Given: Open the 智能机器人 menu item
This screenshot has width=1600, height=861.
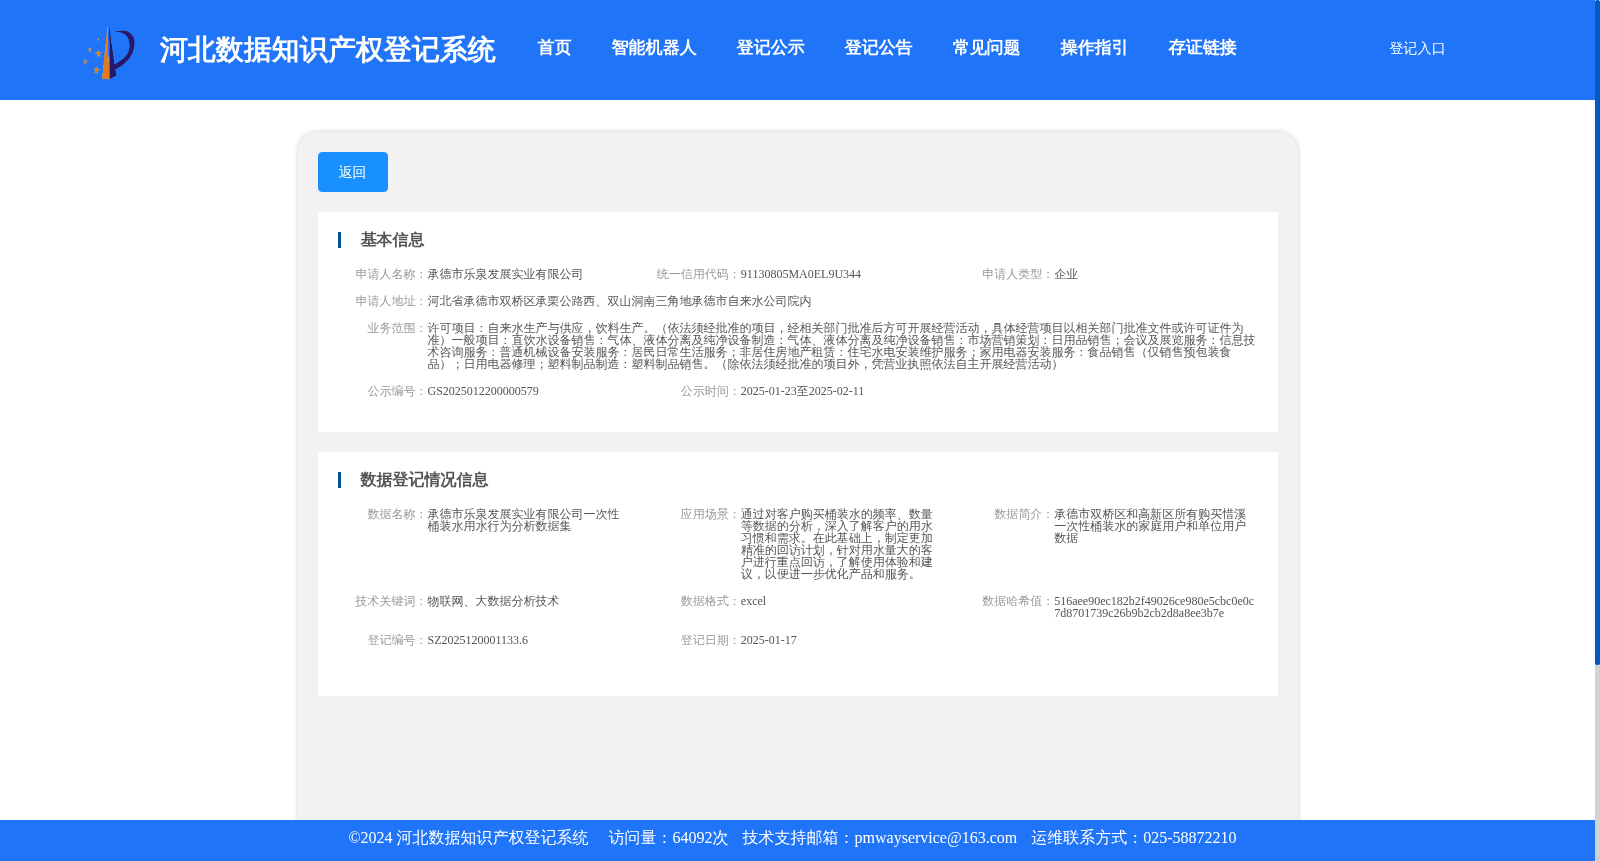Looking at the screenshot, I should pyautogui.click(x=654, y=48).
